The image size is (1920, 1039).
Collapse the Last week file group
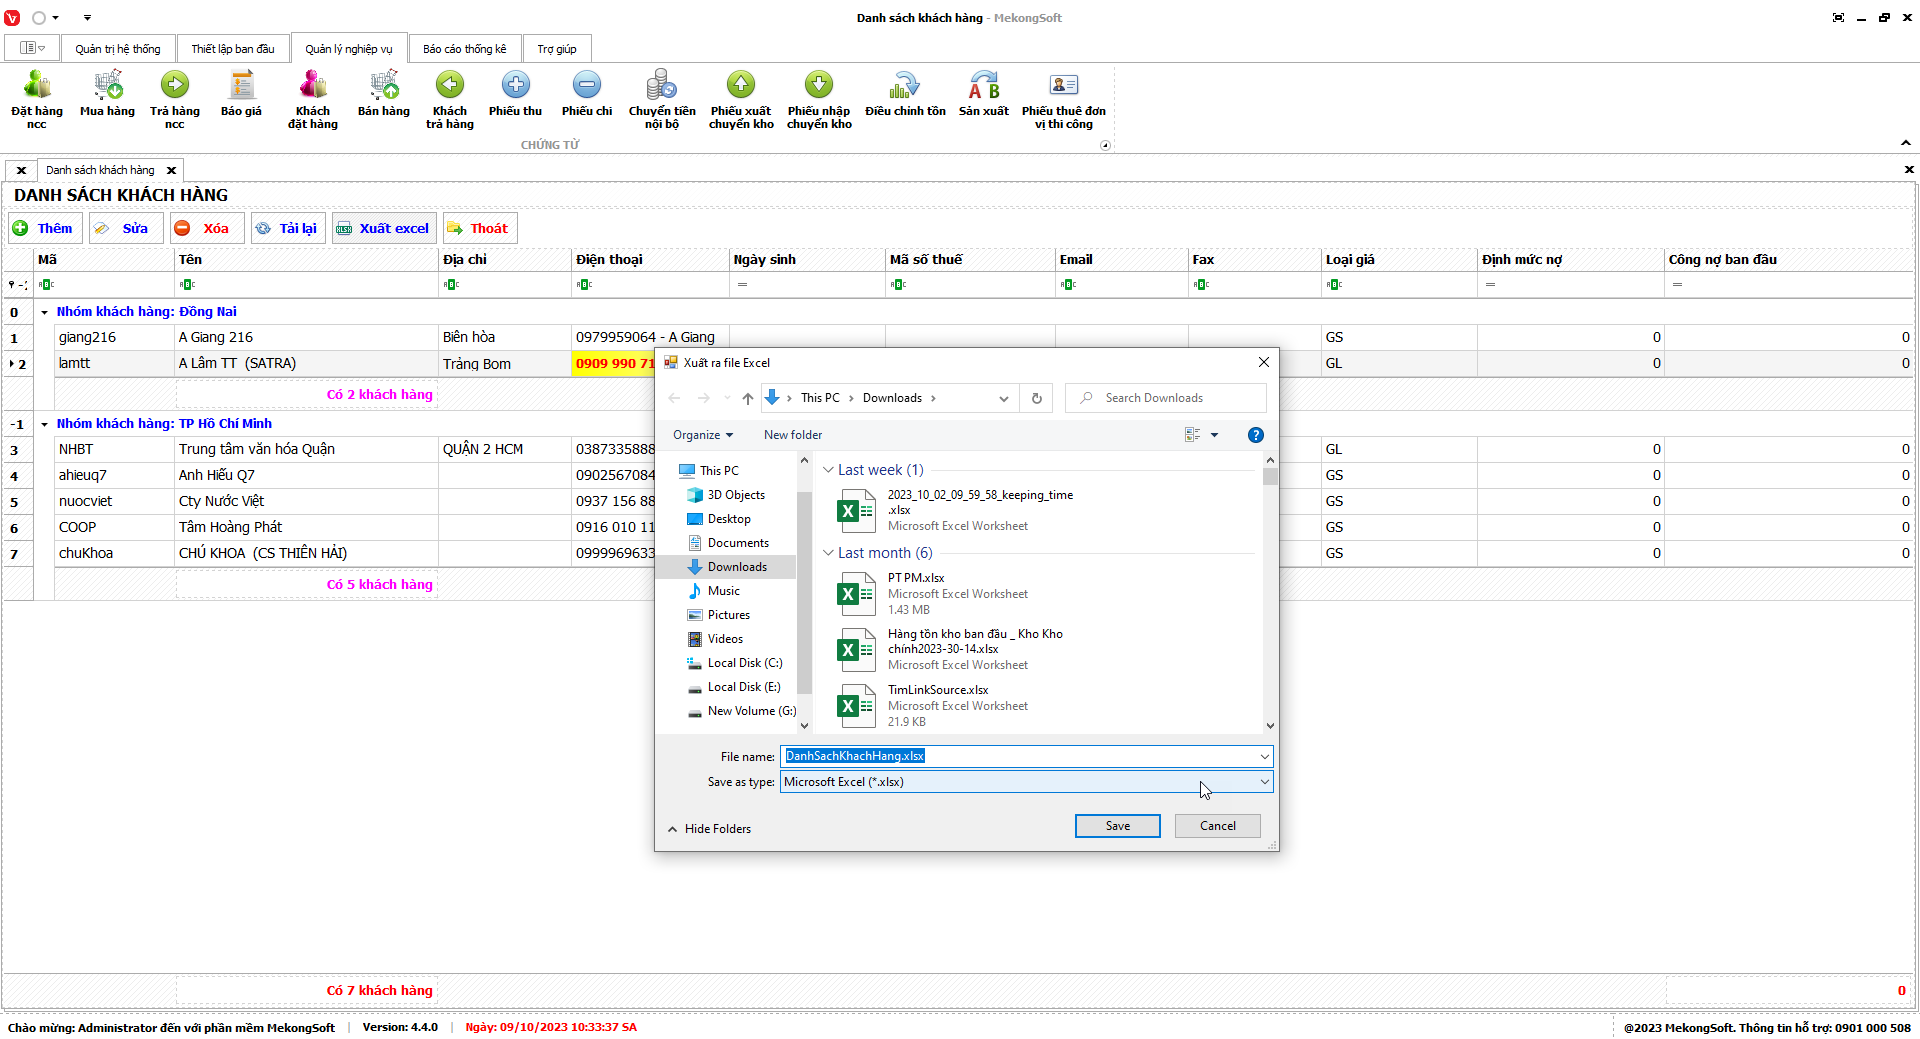pyautogui.click(x=828, y=470)
